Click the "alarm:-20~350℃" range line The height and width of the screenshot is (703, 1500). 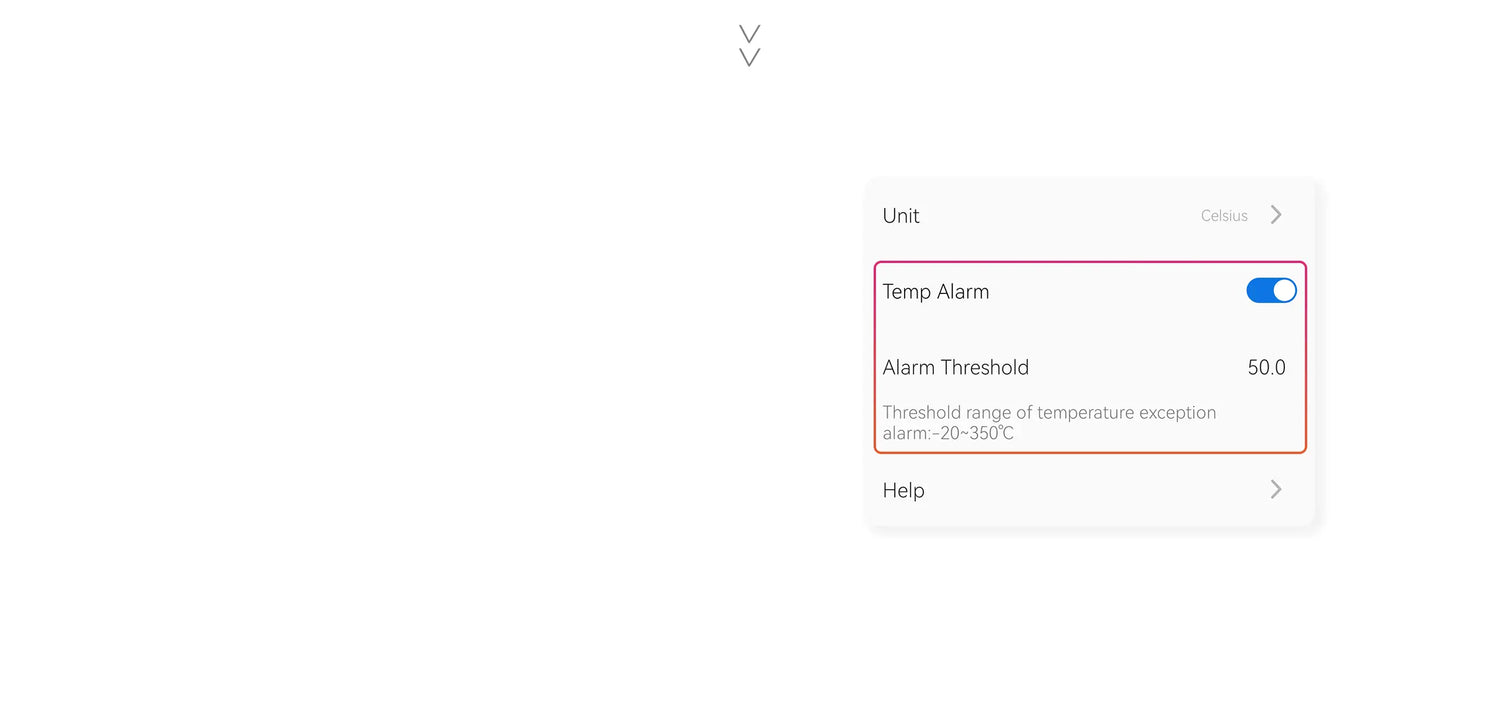click(948, 434)
